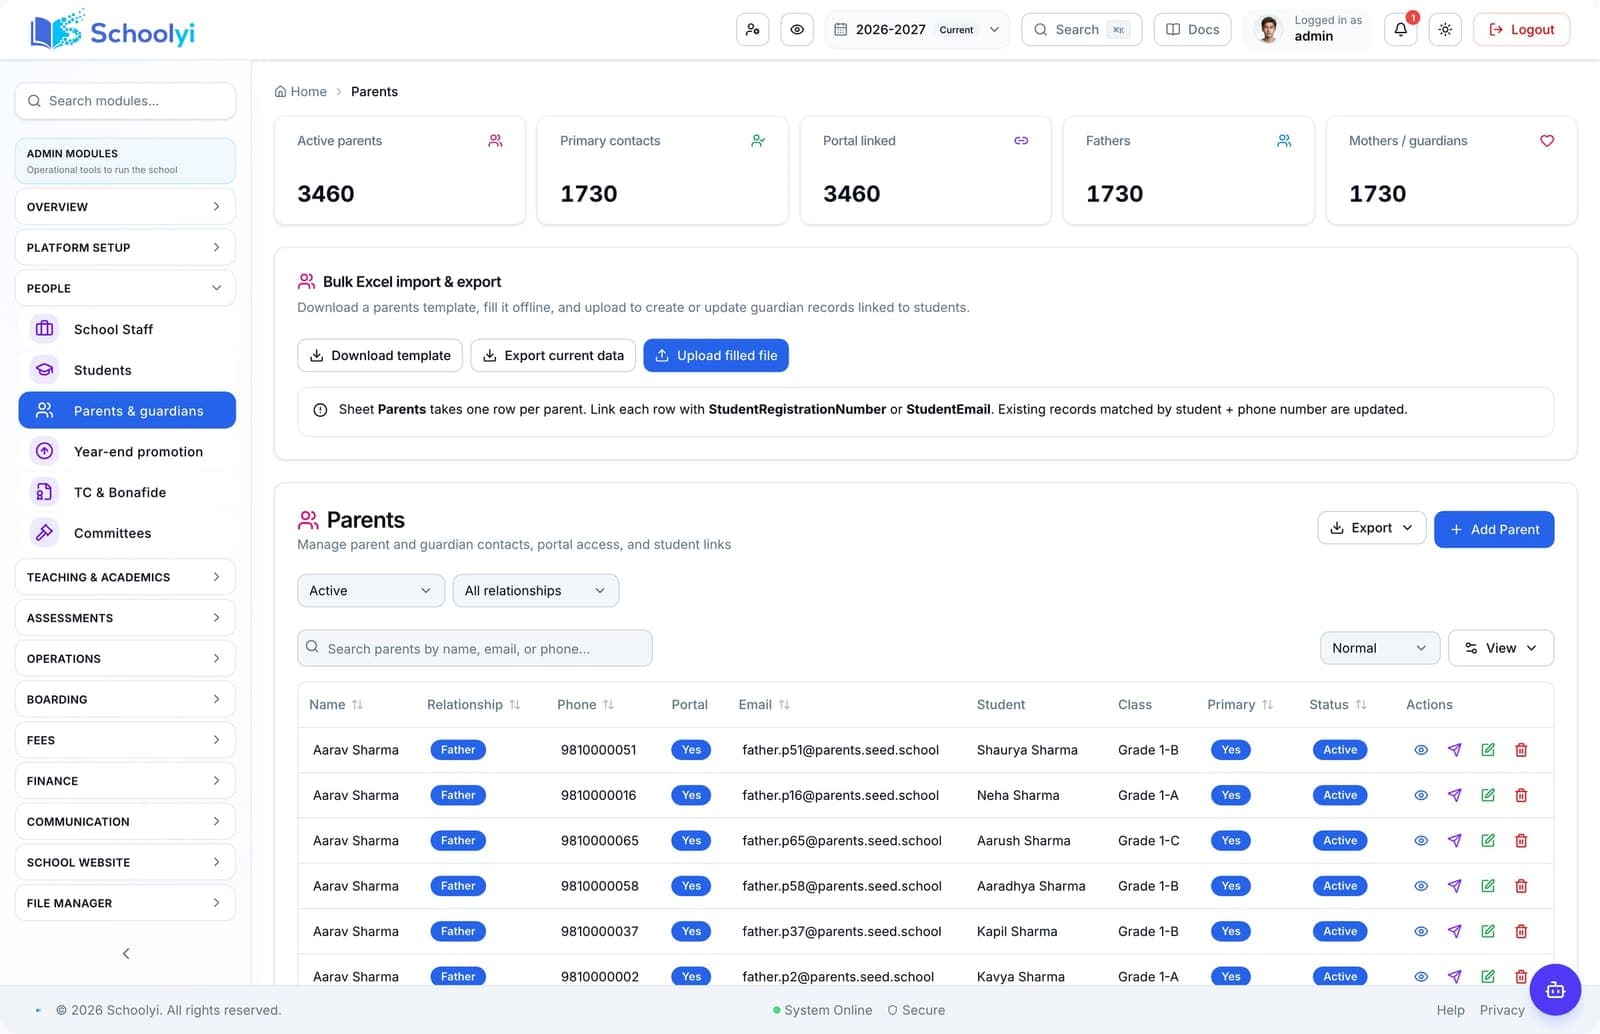The width and height of the screenshot is (1600, 1034).
Task: Focus the search parents by name field
Action: [x=475, y=648]
